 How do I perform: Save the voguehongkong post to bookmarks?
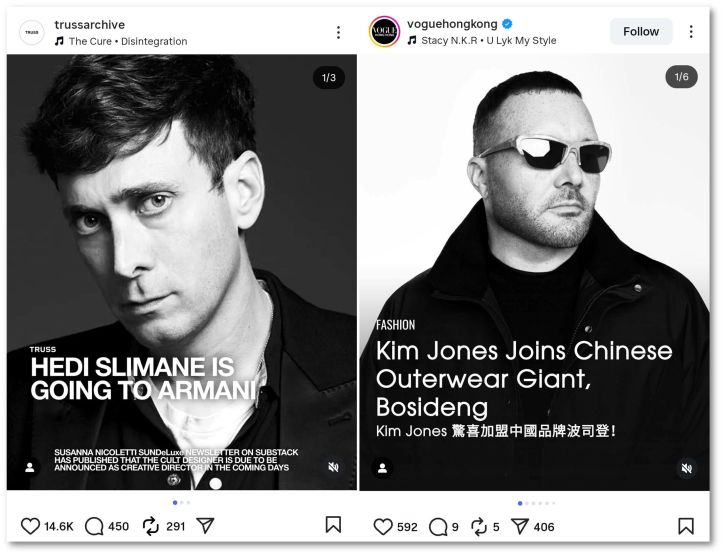pyautogui.click(x=686, y=526)
